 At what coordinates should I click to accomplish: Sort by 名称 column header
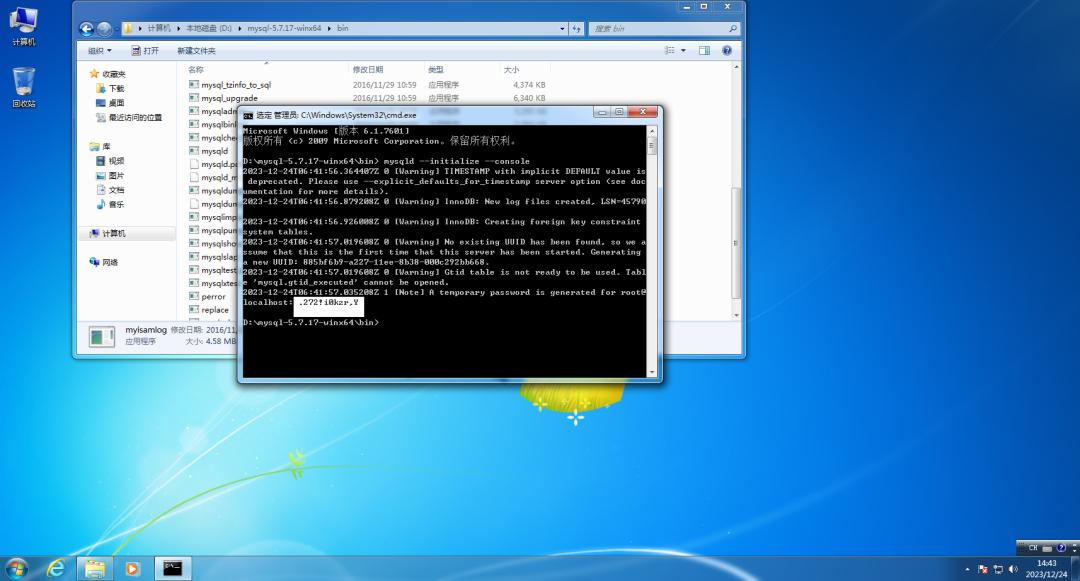tap(196, 70)
